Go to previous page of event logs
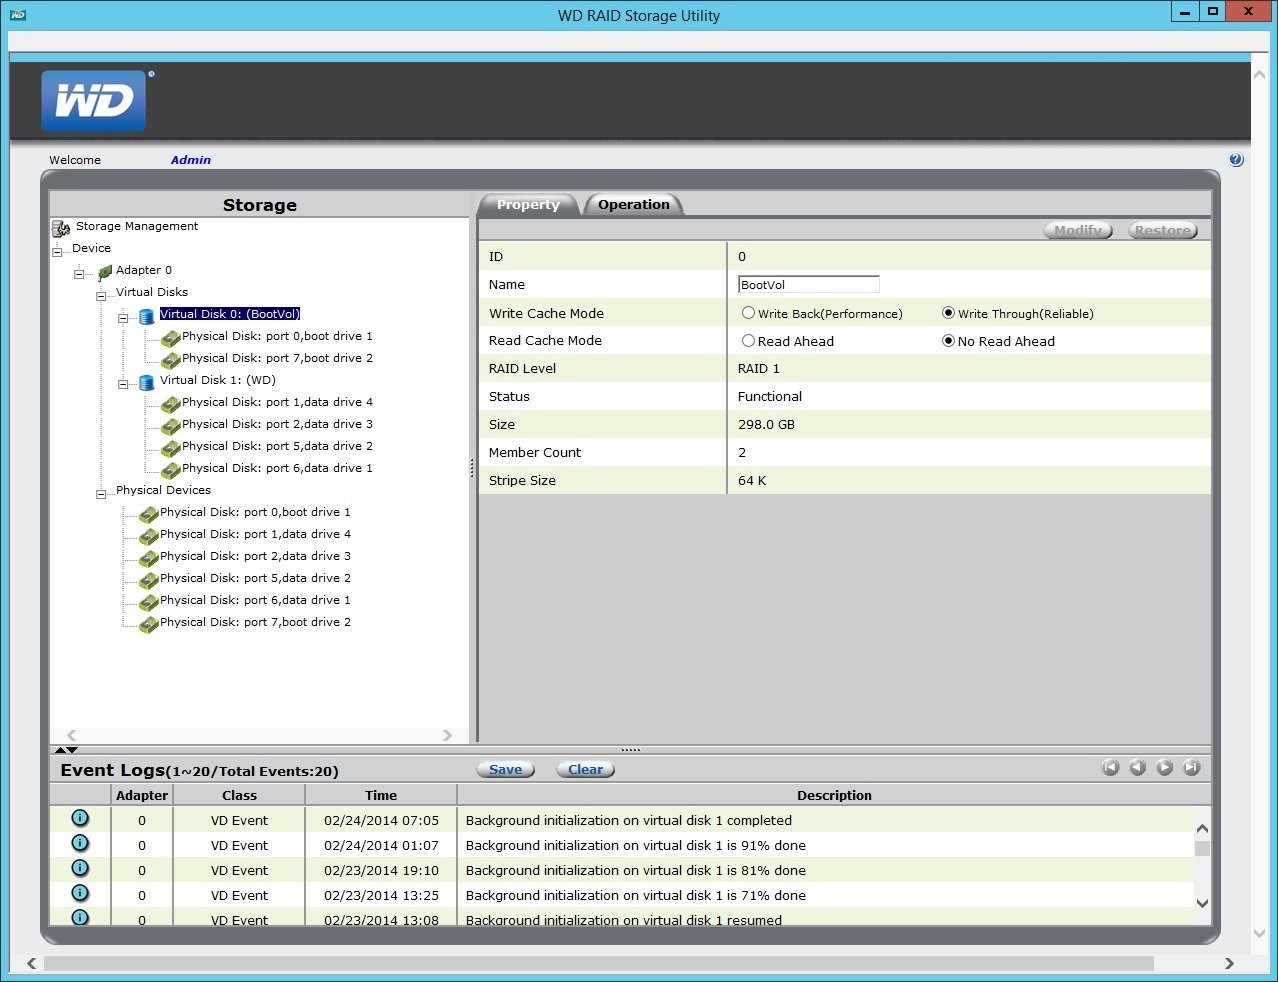This screenshot has height=982, width=1278. [1137, 767]
